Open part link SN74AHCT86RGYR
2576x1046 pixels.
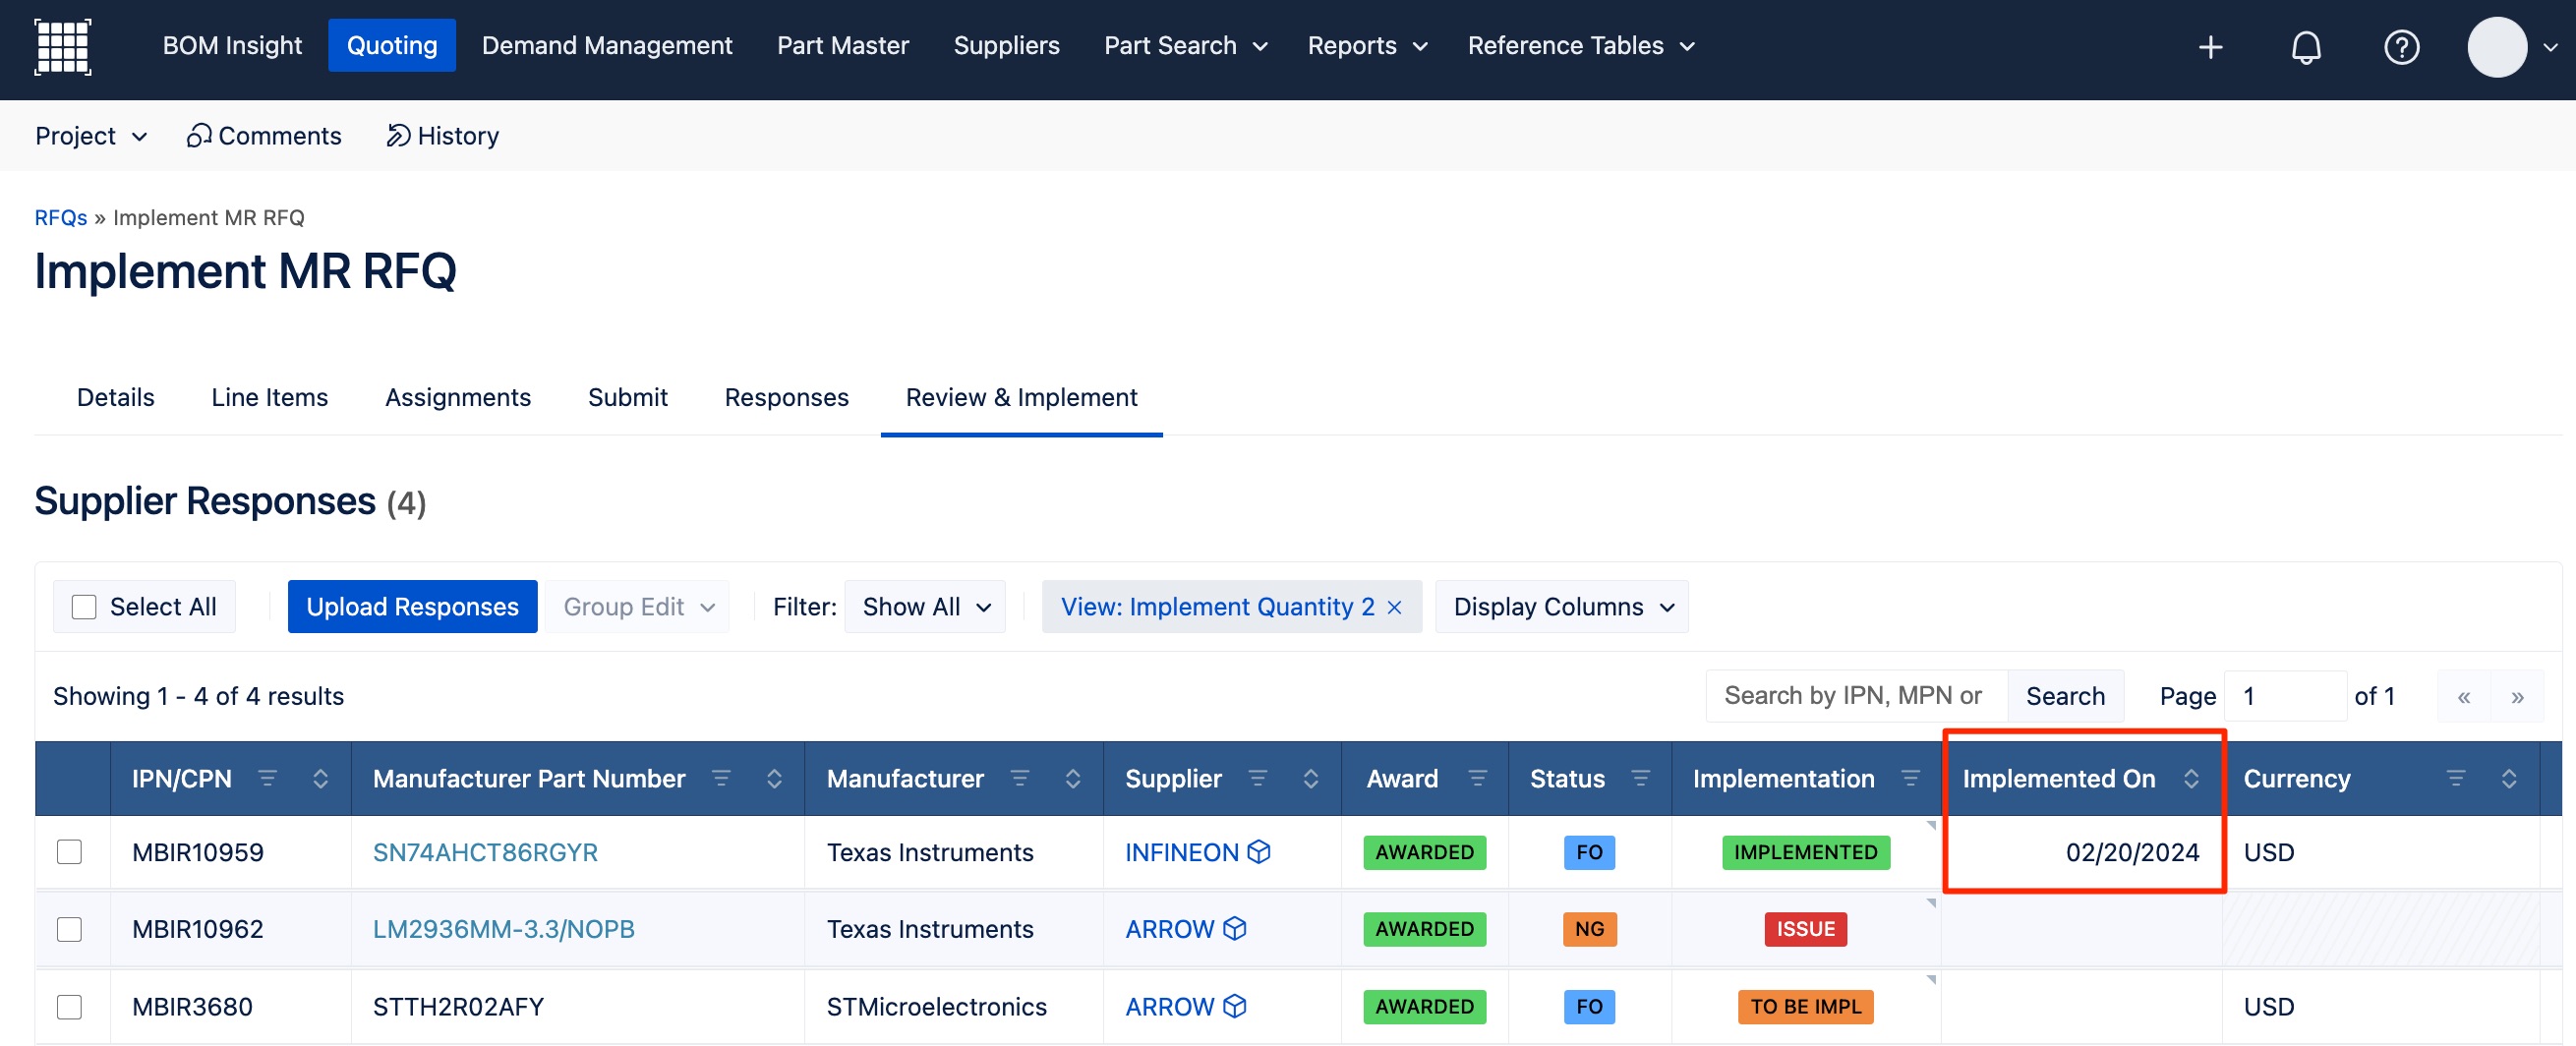point(485,852)
